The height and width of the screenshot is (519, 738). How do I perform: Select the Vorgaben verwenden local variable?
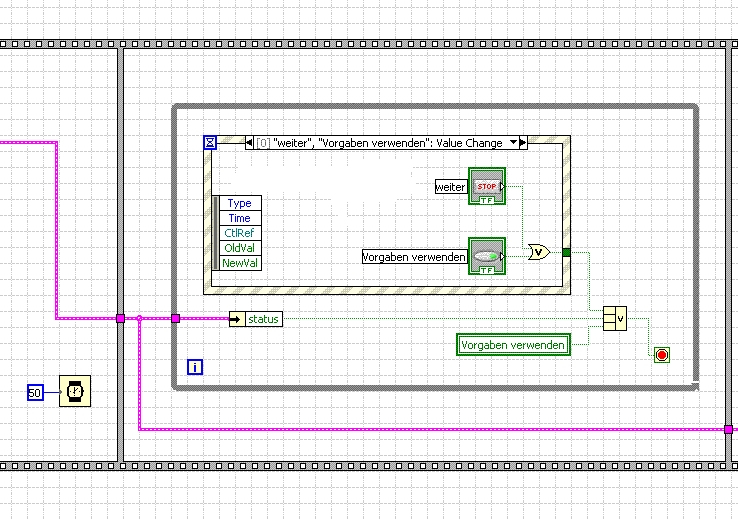[x=513, y=345]
